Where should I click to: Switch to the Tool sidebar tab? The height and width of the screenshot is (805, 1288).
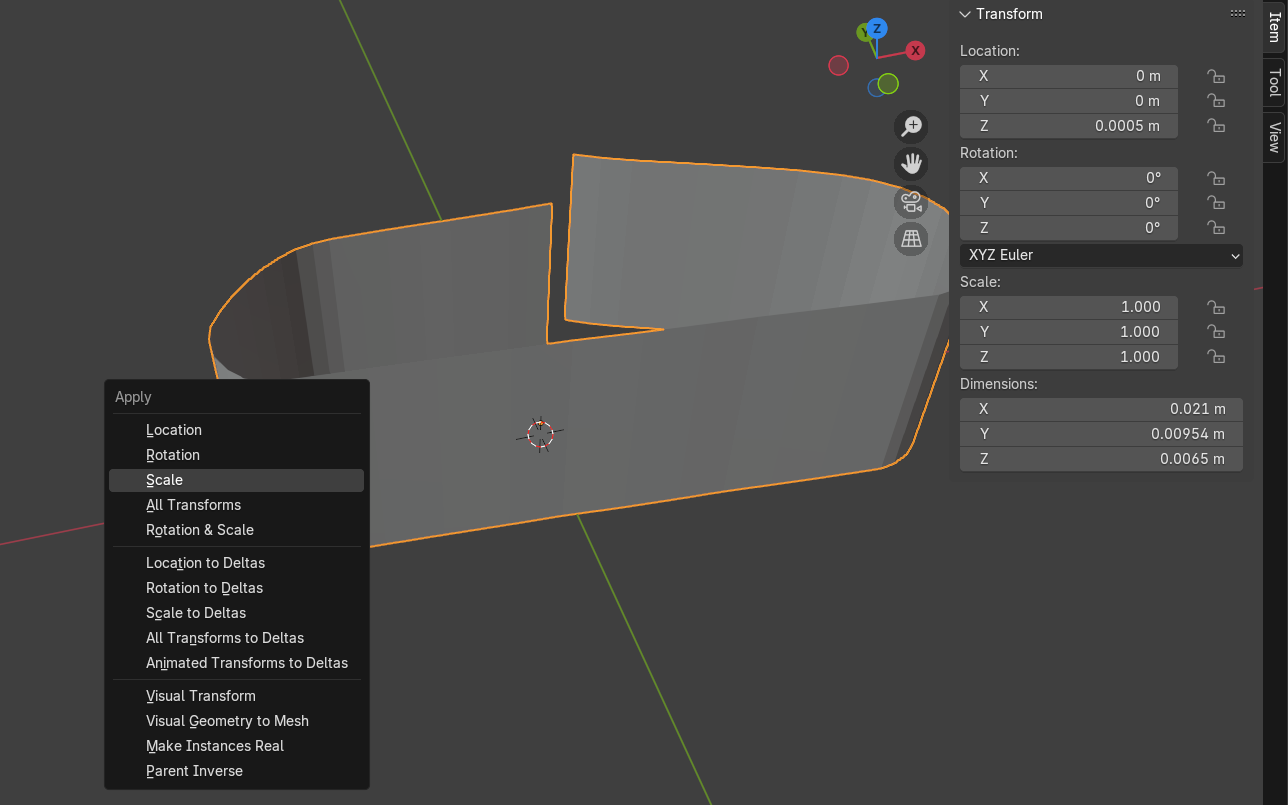pos(1274,82)
